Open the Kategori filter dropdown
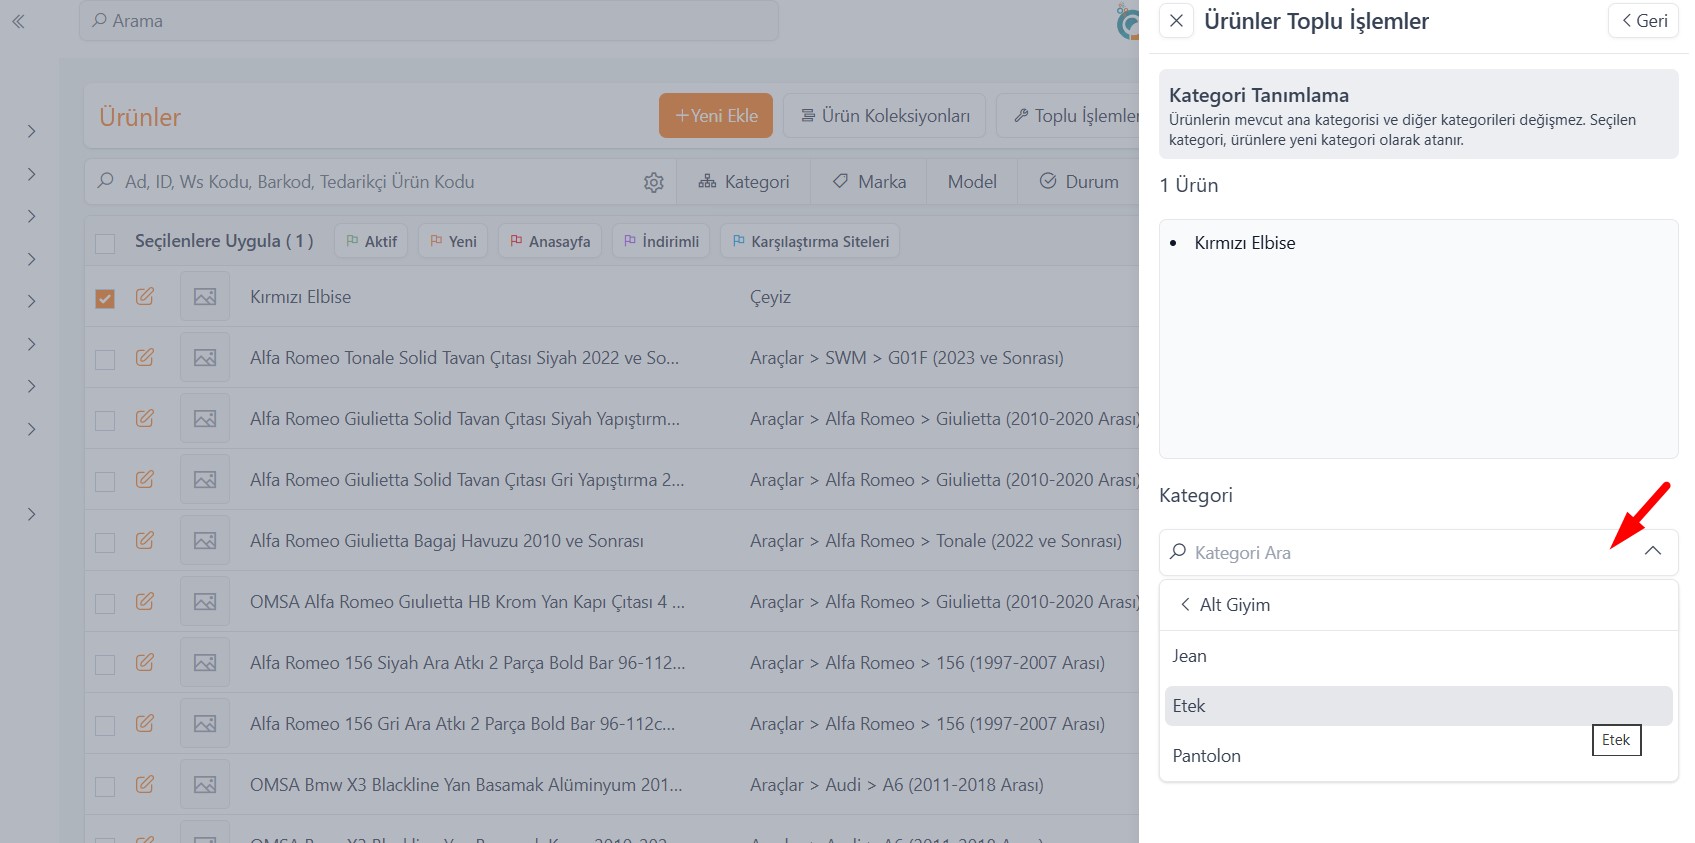The height and width of the screenshot is (843, 1695). (744, 182)
